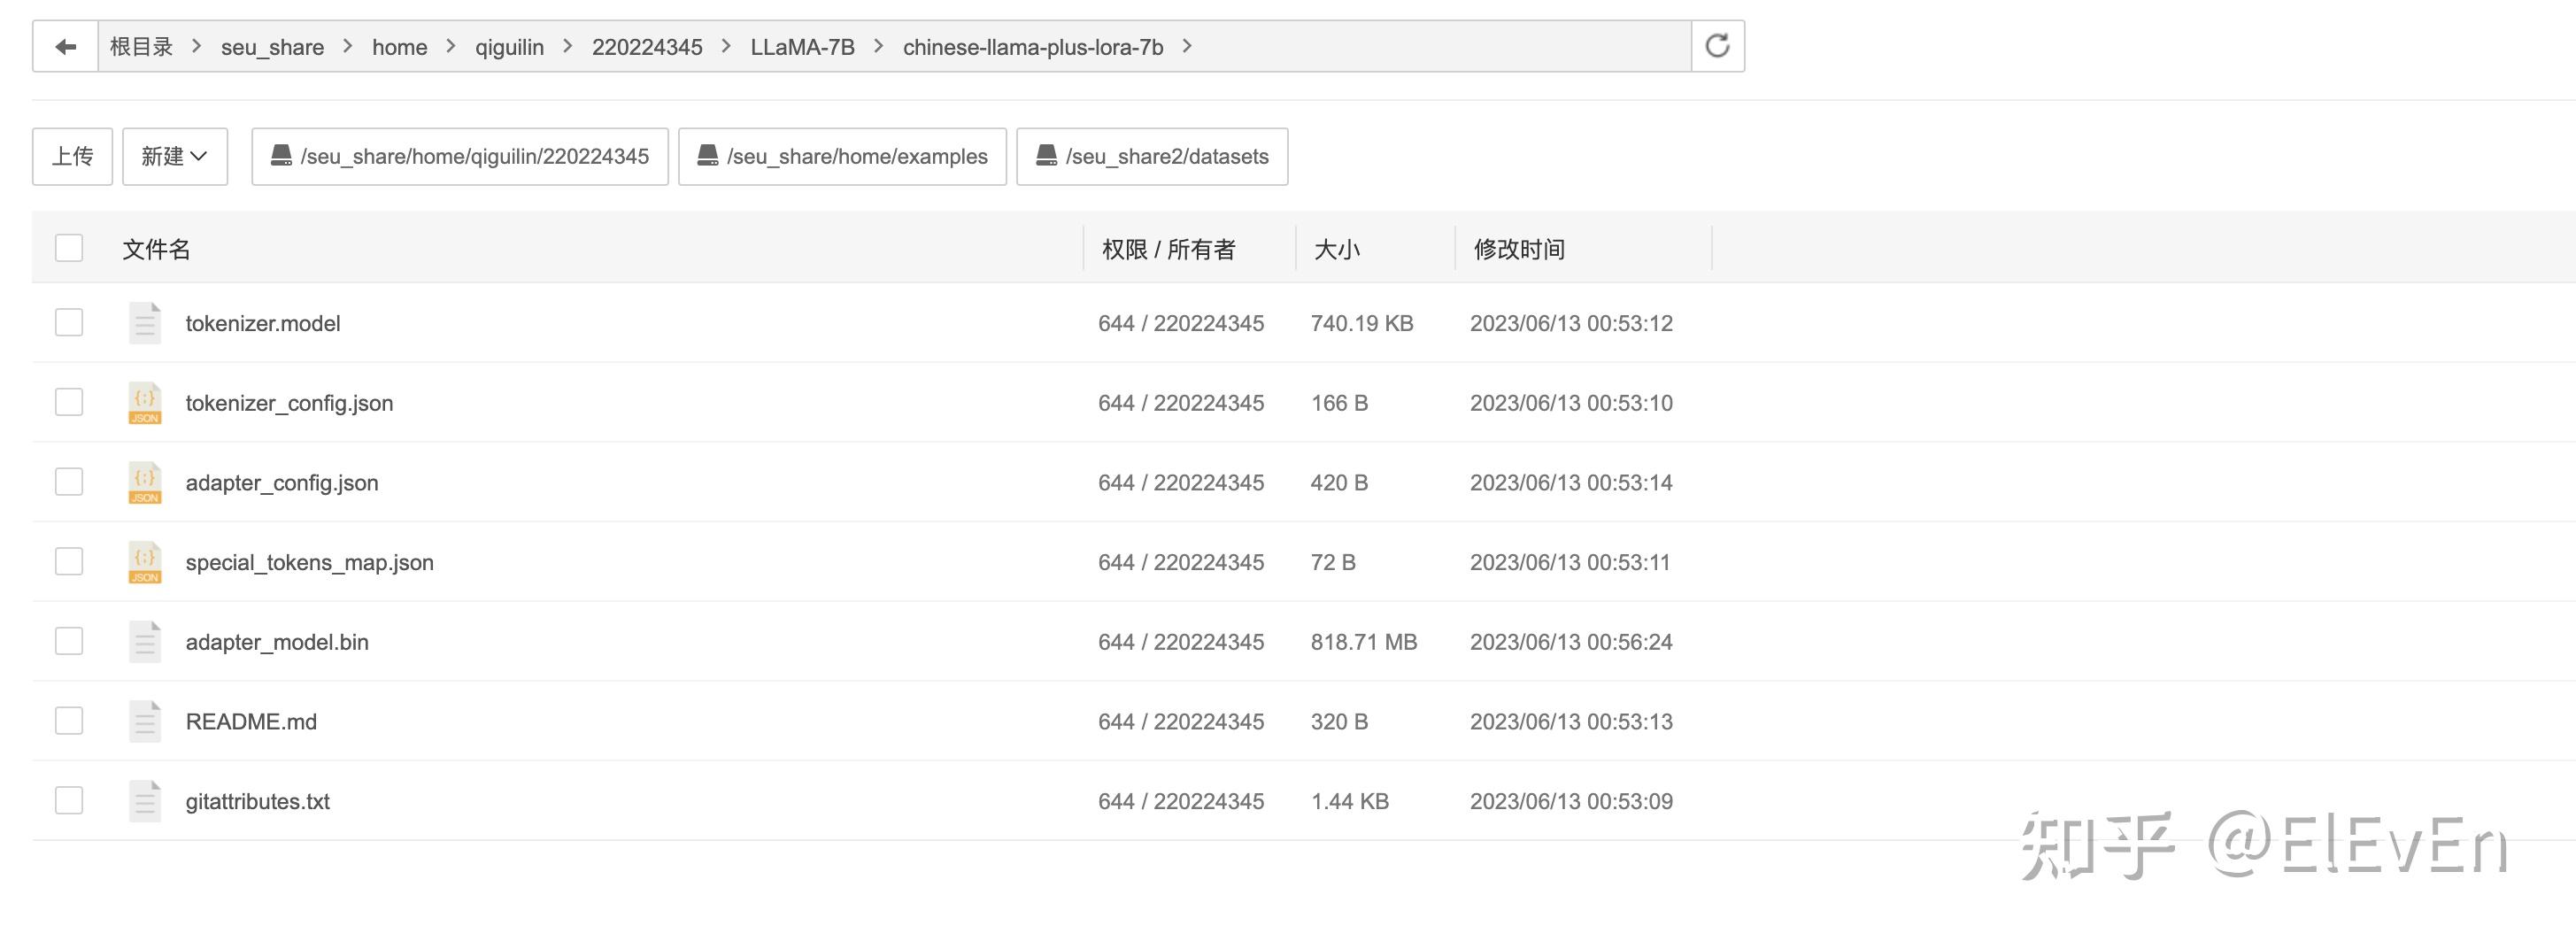2576x949 pixels.
Task: Click the README.md file icon
Action: [x=145, y=721]
